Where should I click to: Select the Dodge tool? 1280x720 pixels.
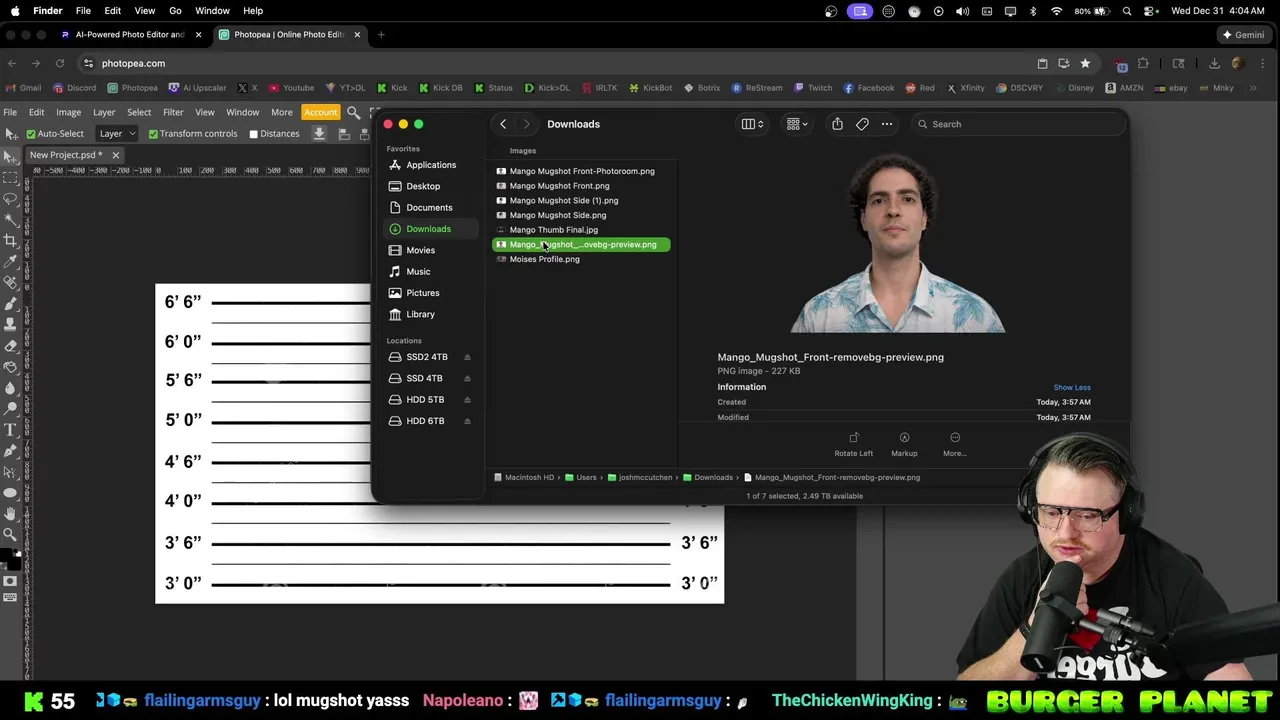click(11, 409)
